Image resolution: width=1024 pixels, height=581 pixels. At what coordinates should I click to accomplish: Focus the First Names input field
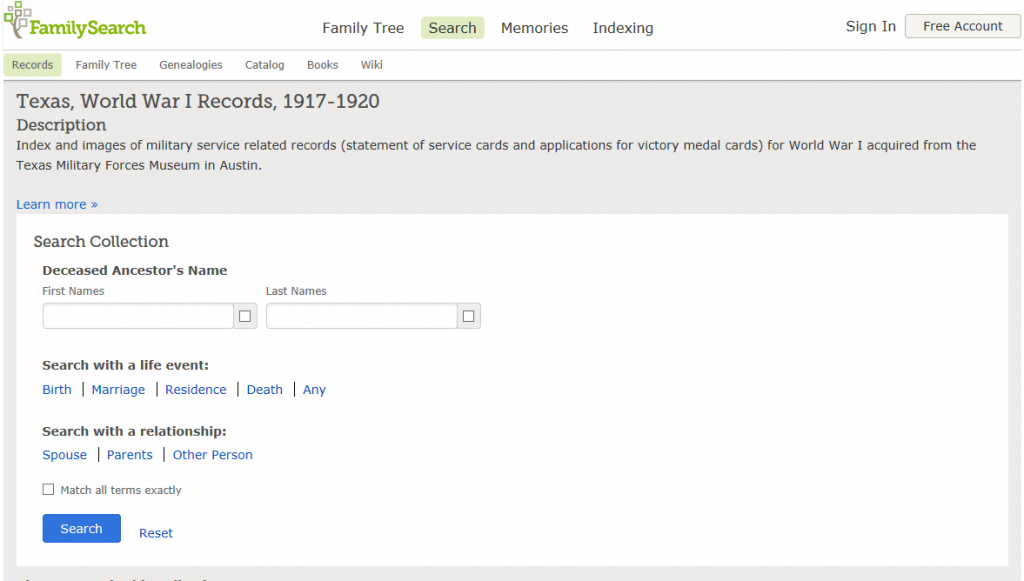point(138,316)
